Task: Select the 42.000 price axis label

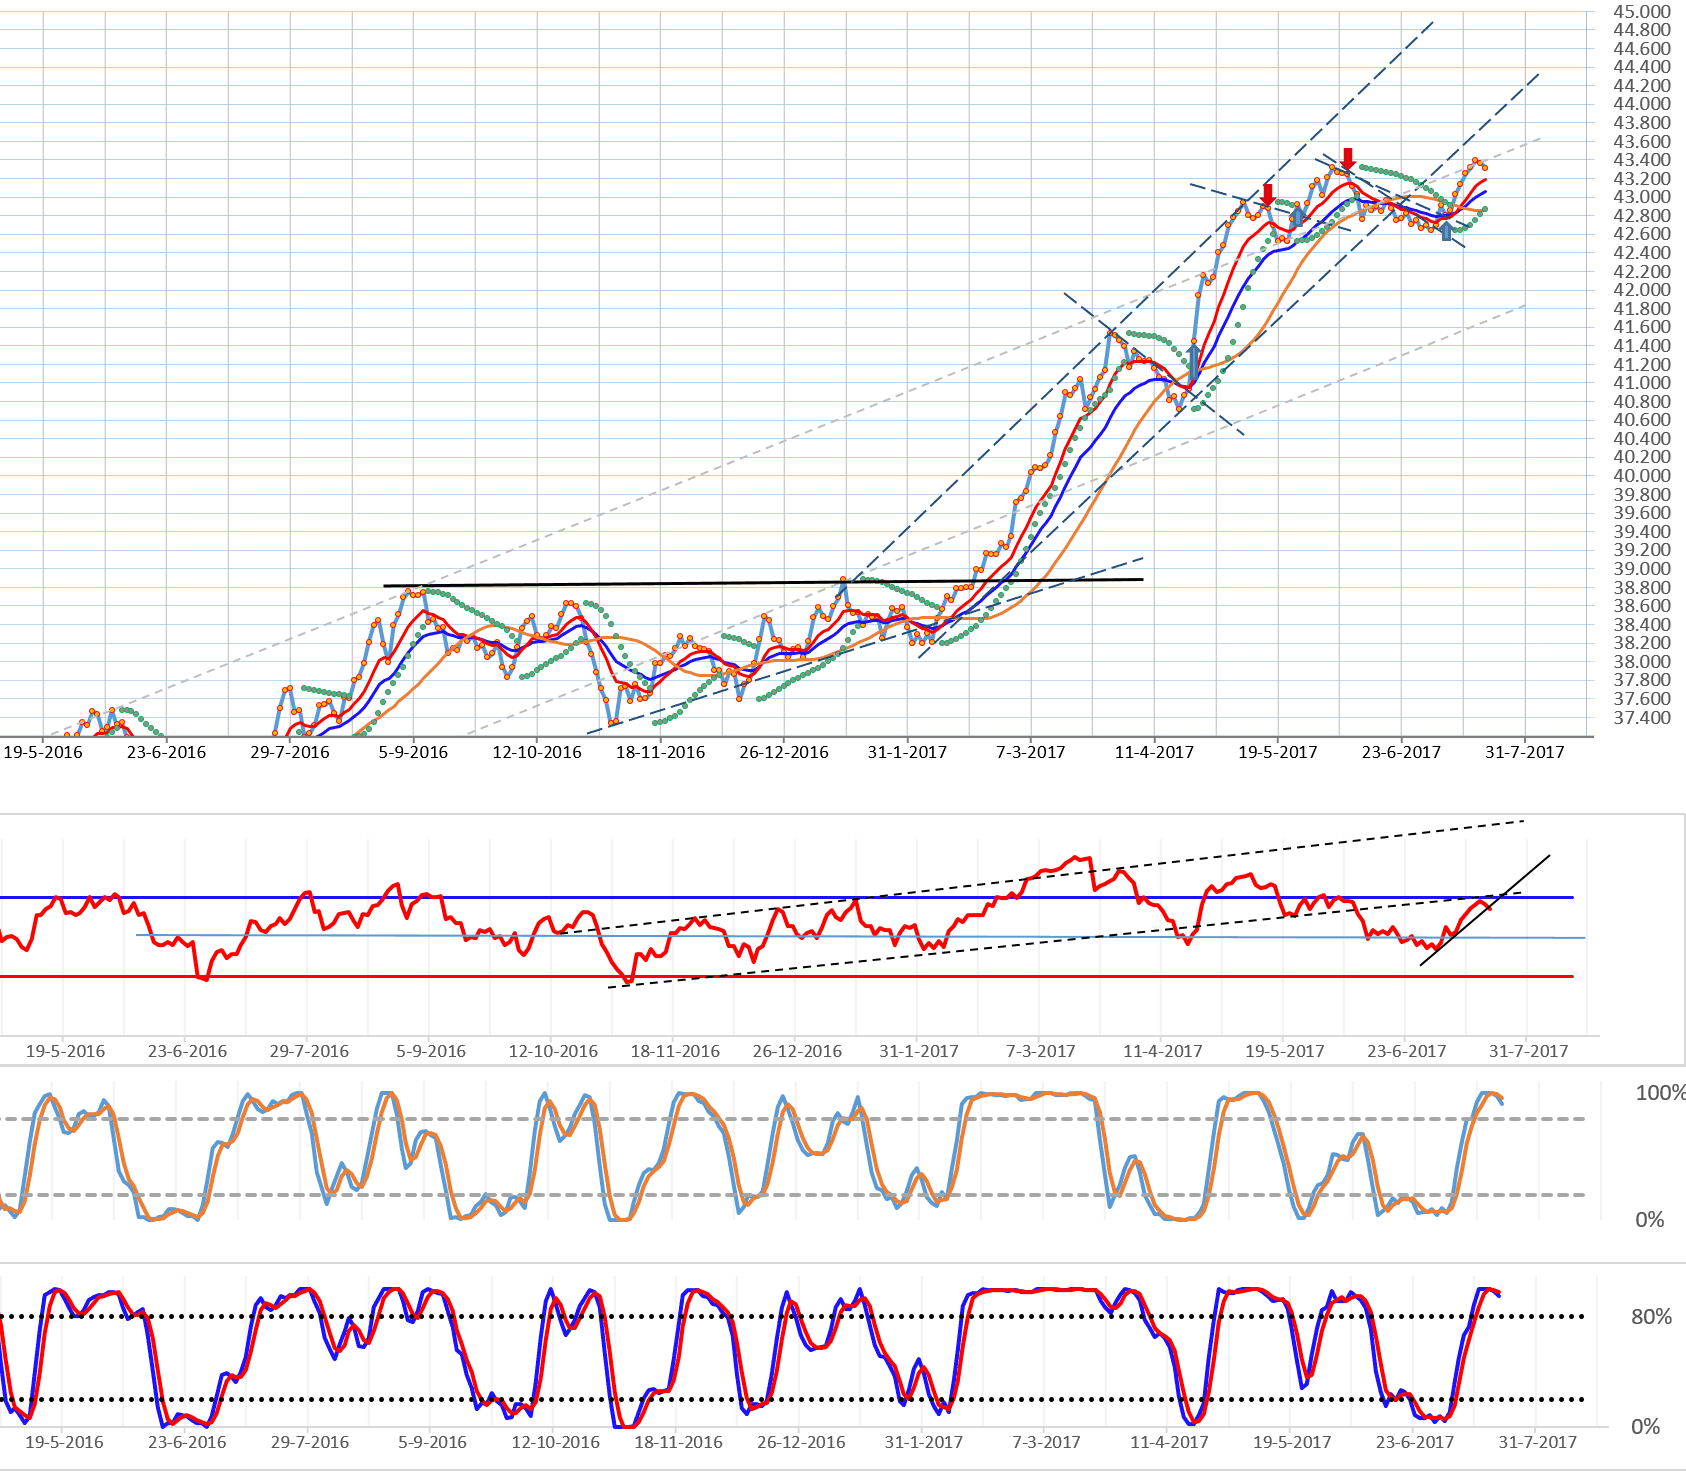Action: pos(1642,290)
